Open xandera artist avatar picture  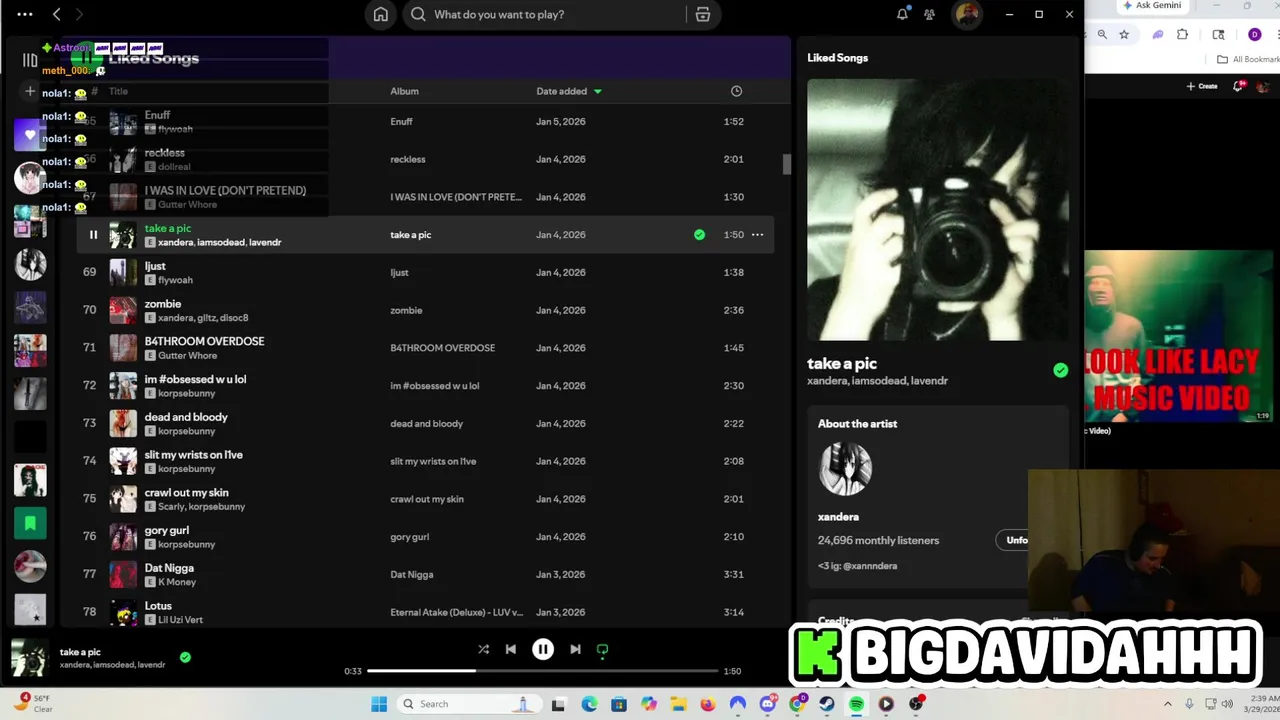845,468
